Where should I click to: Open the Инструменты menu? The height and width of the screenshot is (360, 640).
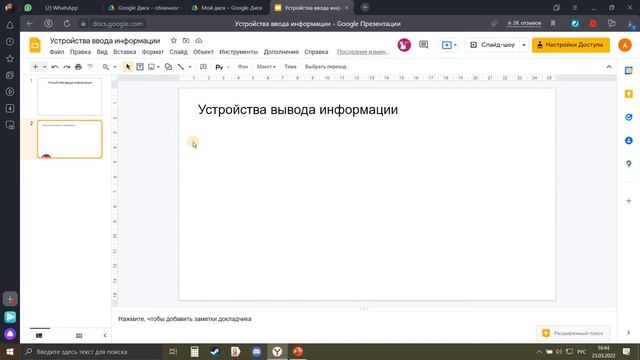238,52
